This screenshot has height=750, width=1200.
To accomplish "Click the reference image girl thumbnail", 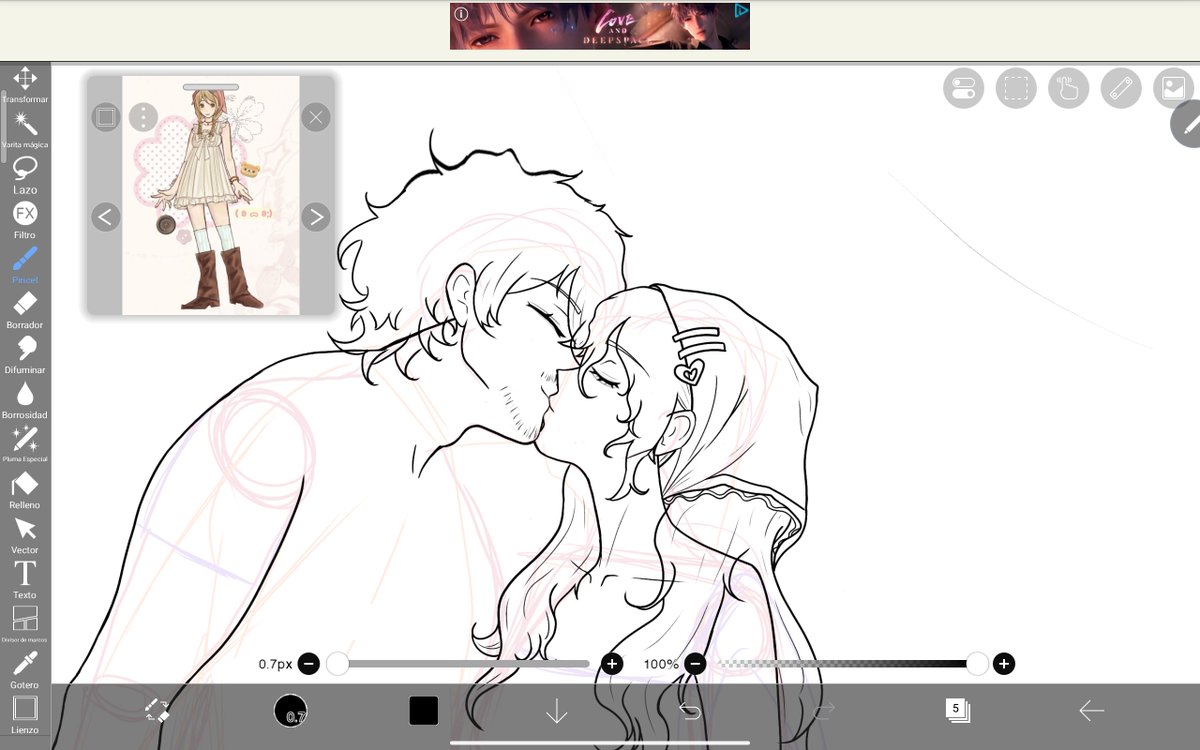I will [211, 196].
